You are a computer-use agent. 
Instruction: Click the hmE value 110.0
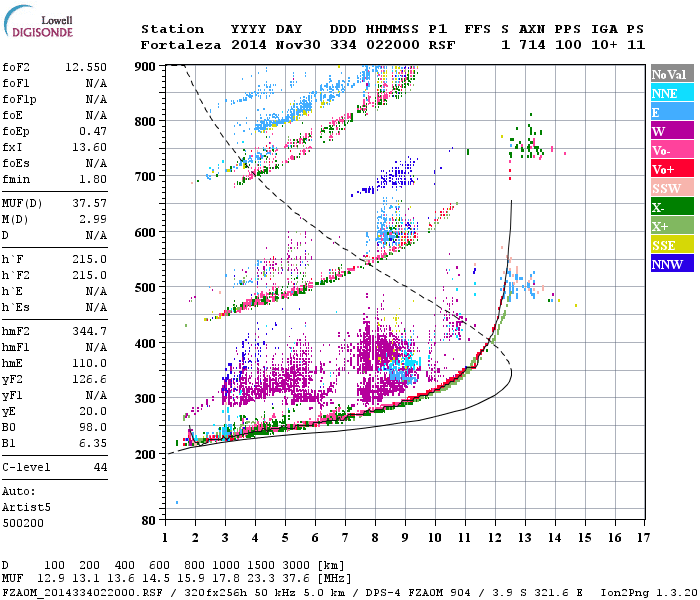click(x=89, y=363)
